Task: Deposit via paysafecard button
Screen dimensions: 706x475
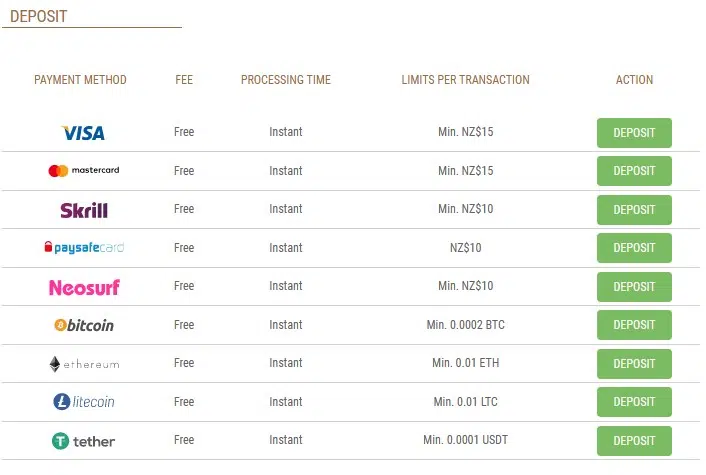Action: pyautogui.click(x=634, y=248)
